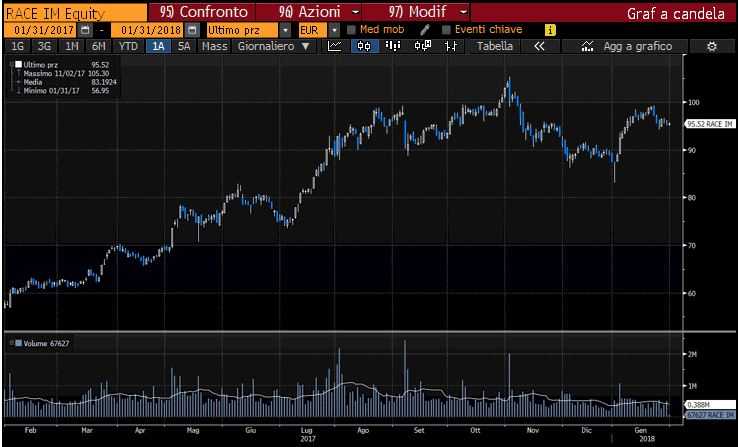Switch to the bar chart type icon
This screenshot has height=447, width=739.
click(393, 46)
